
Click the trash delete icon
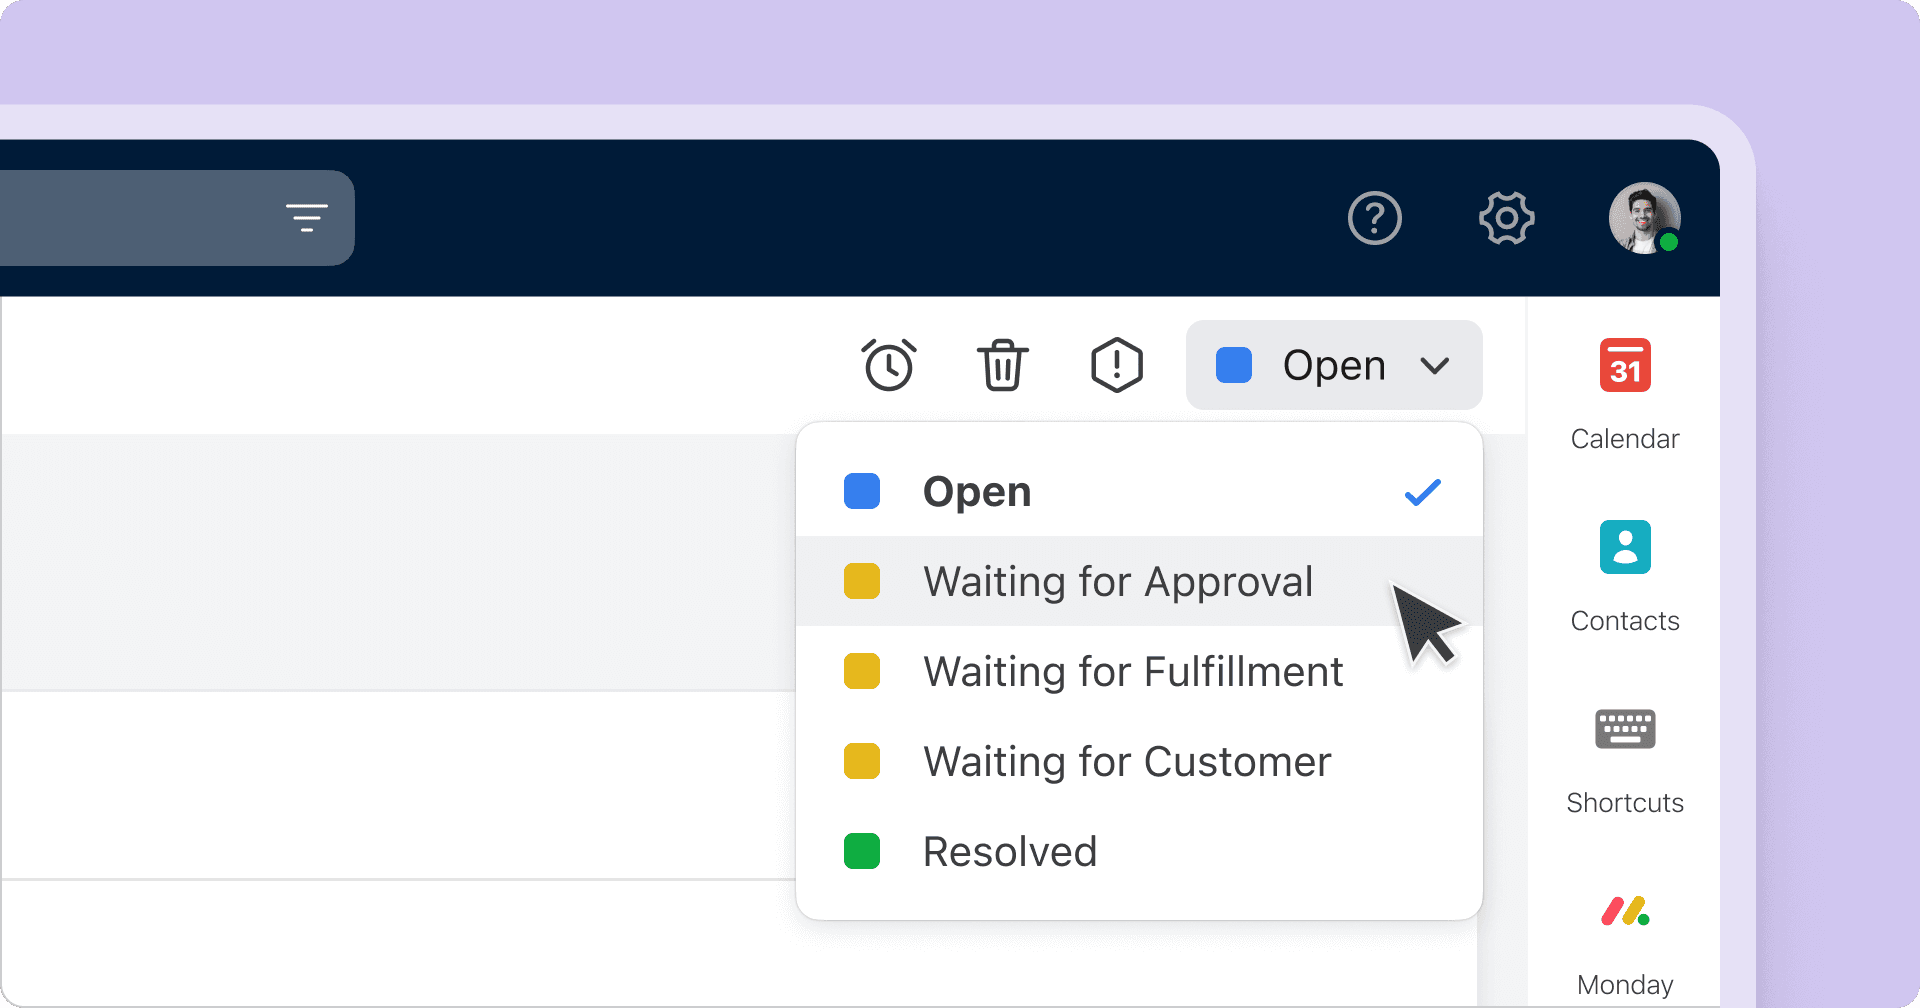click(x=1002, y=365)
